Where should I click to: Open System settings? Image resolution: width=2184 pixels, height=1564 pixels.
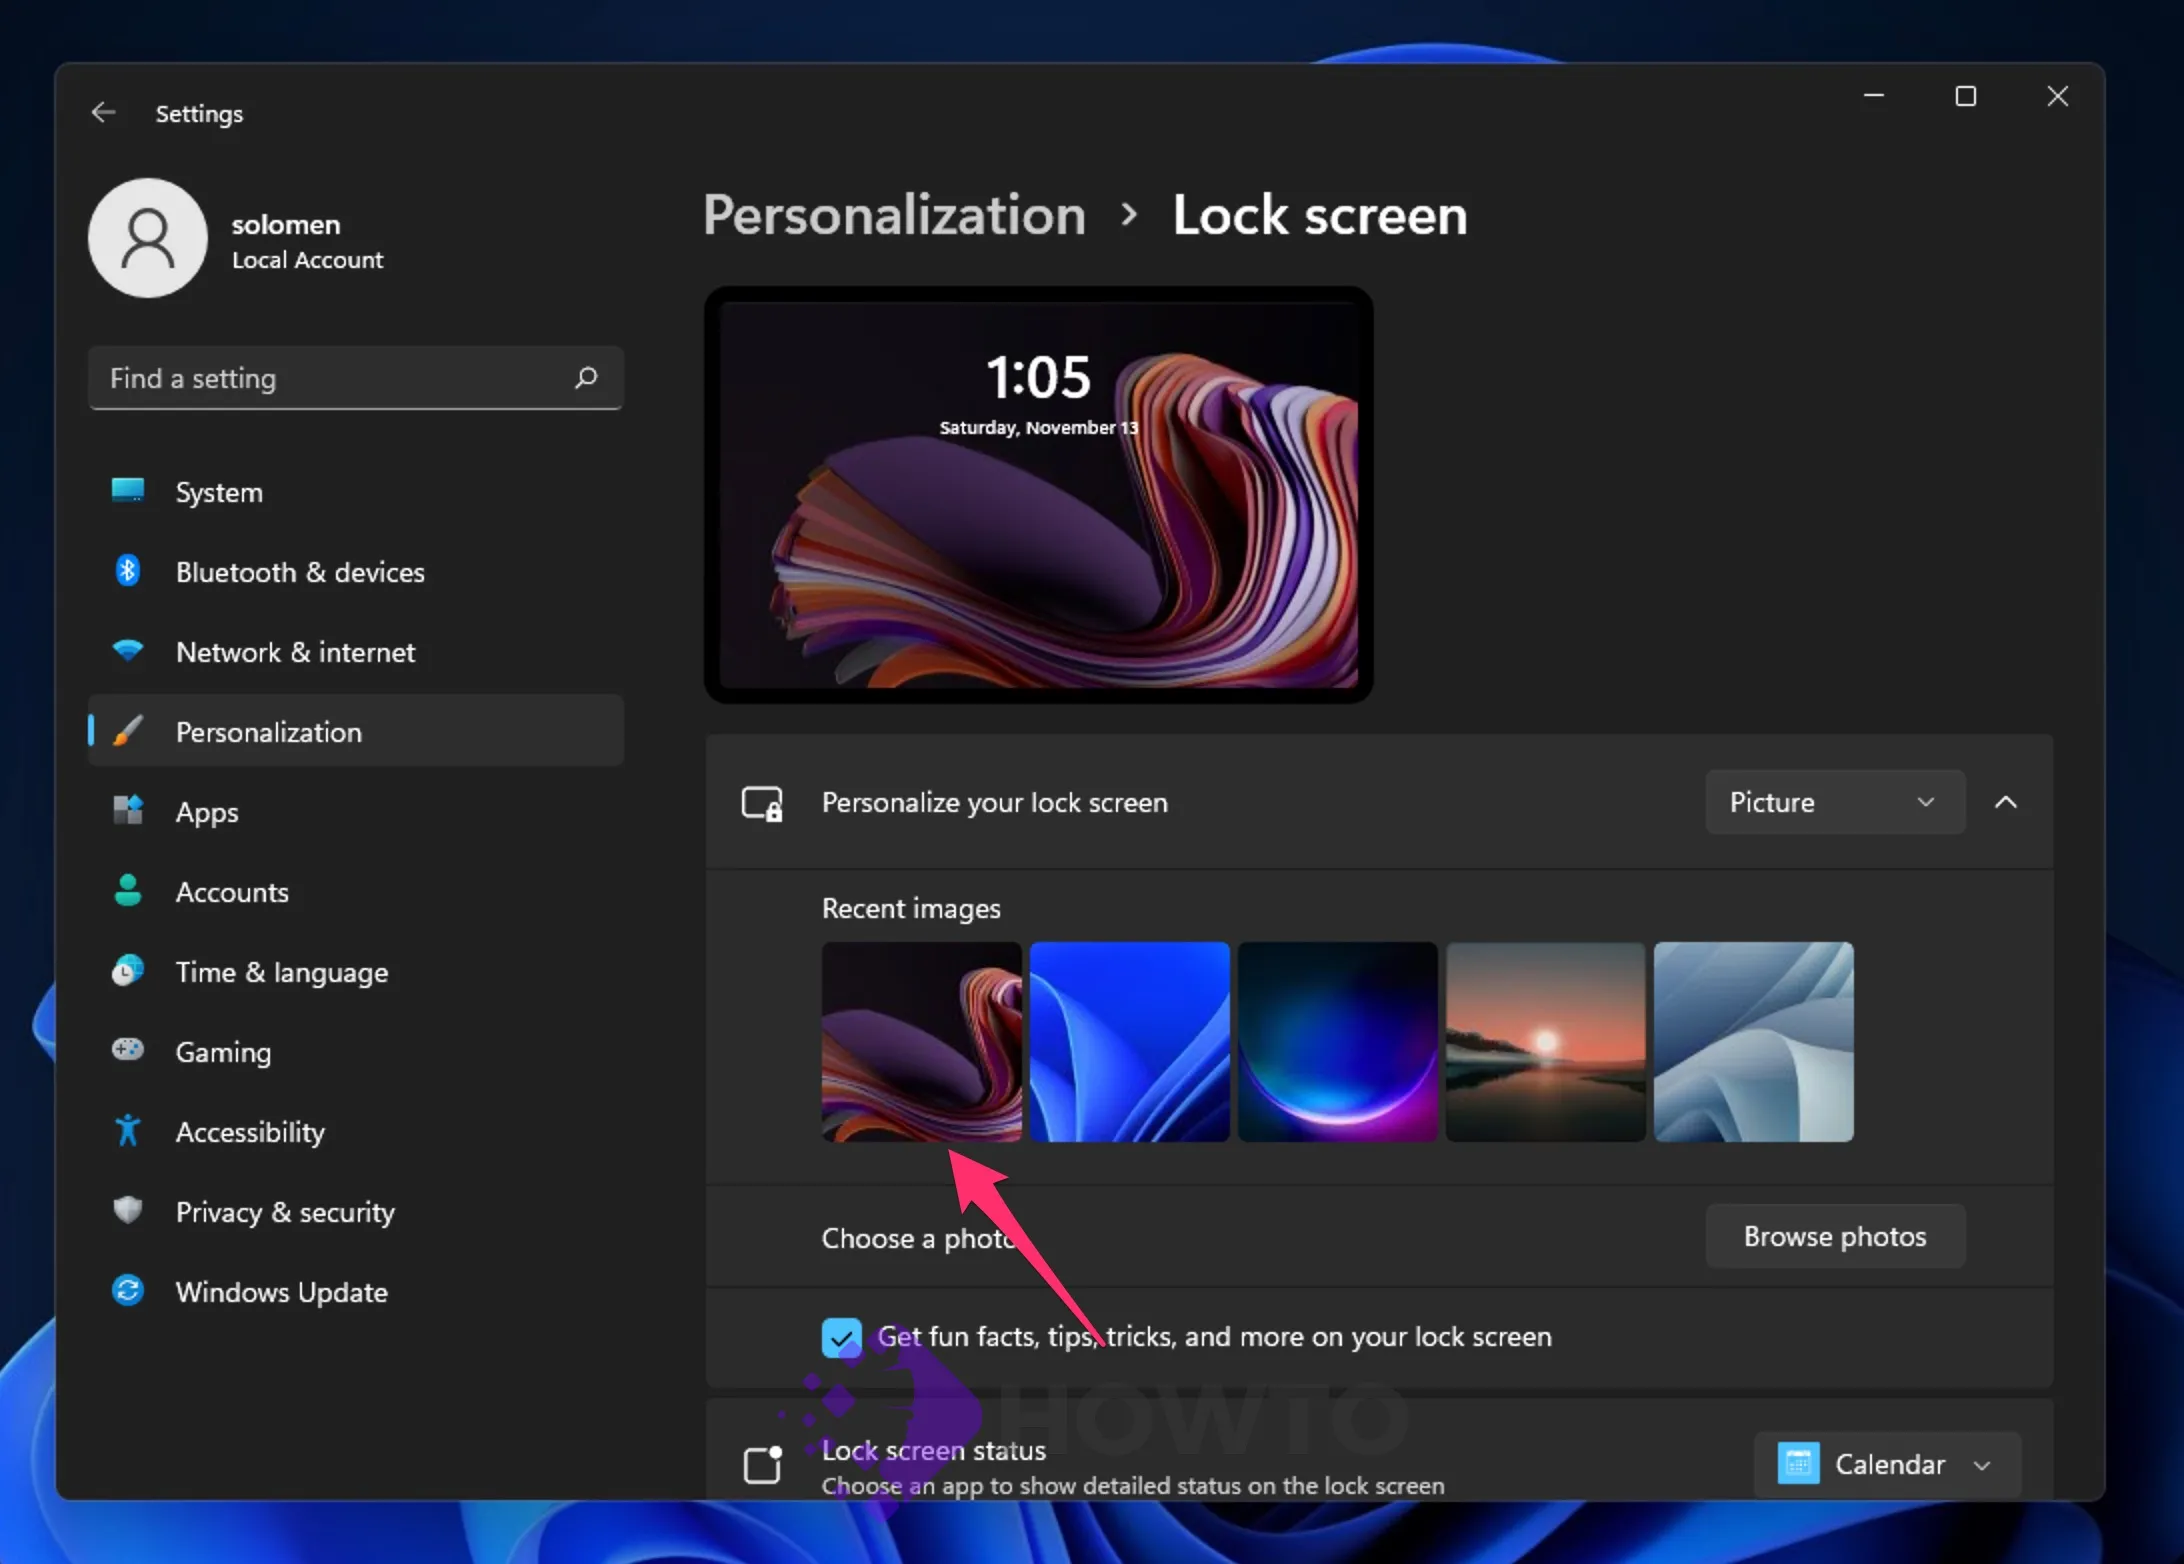coord(356,492)
